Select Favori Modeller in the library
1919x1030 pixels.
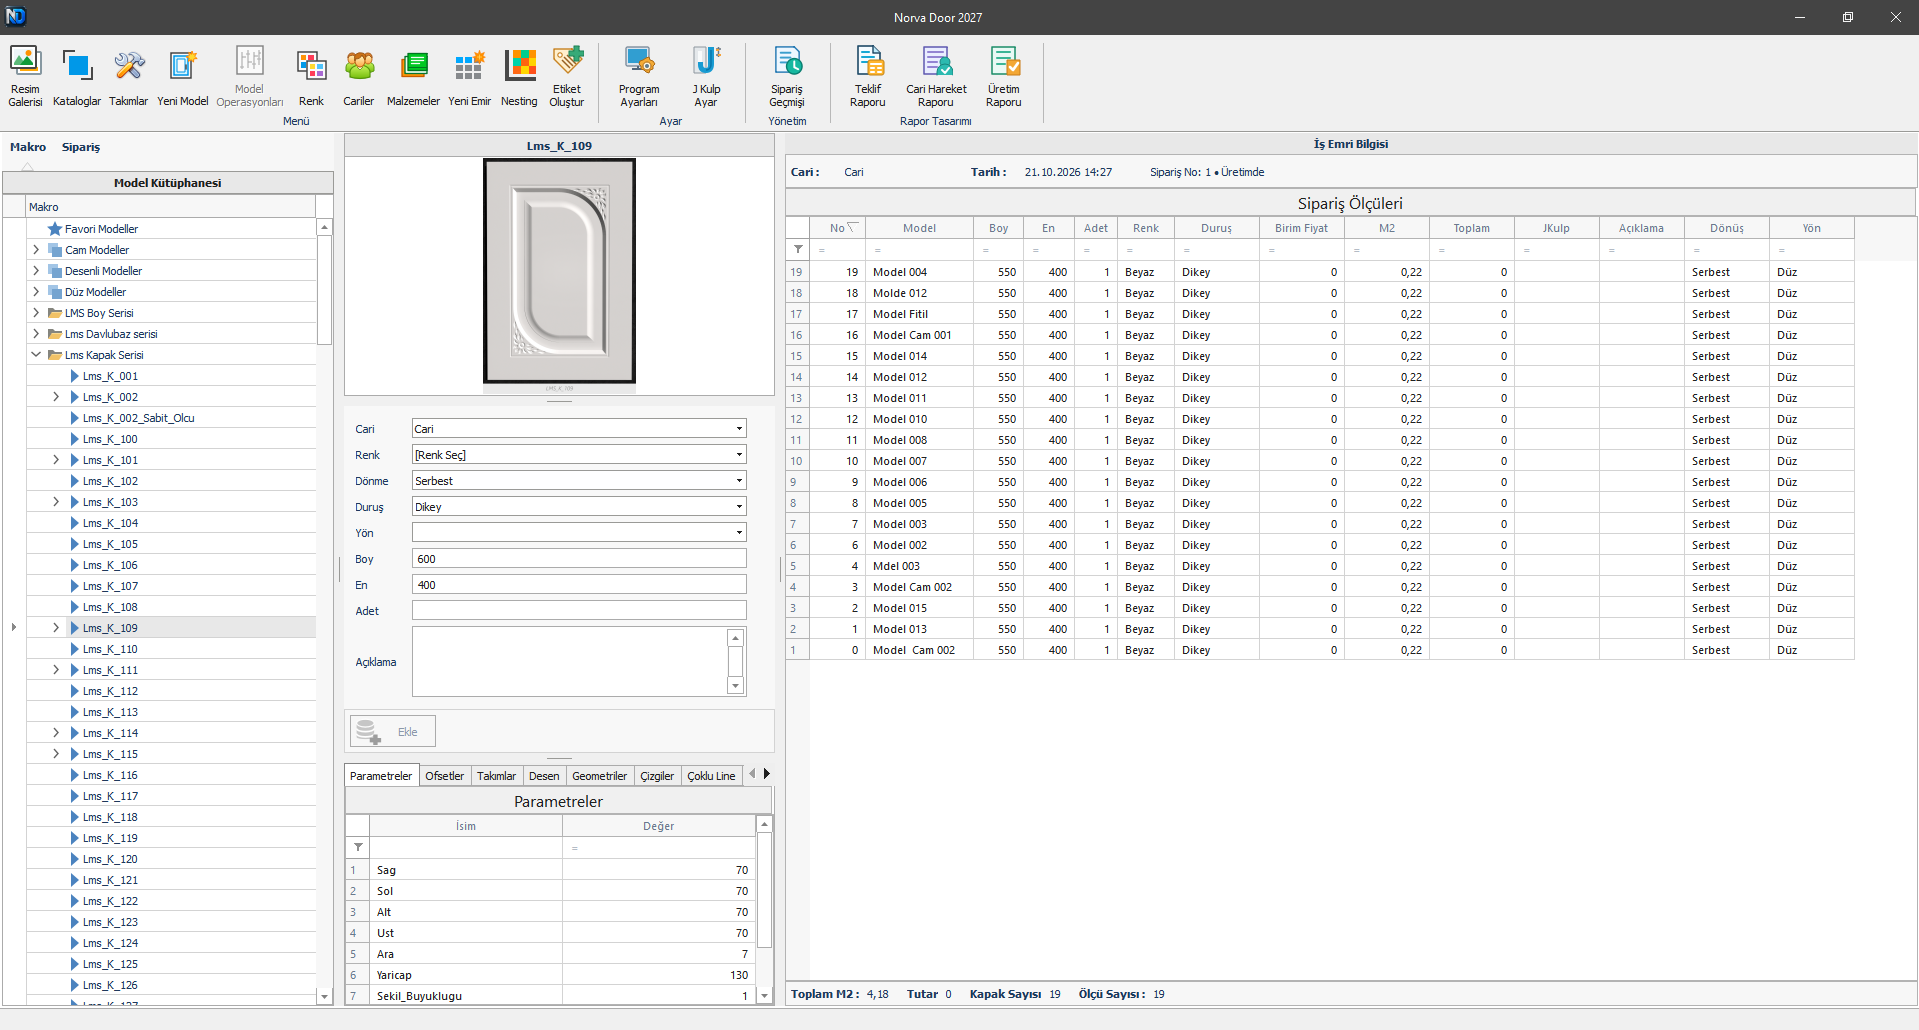tap(101, 229)
